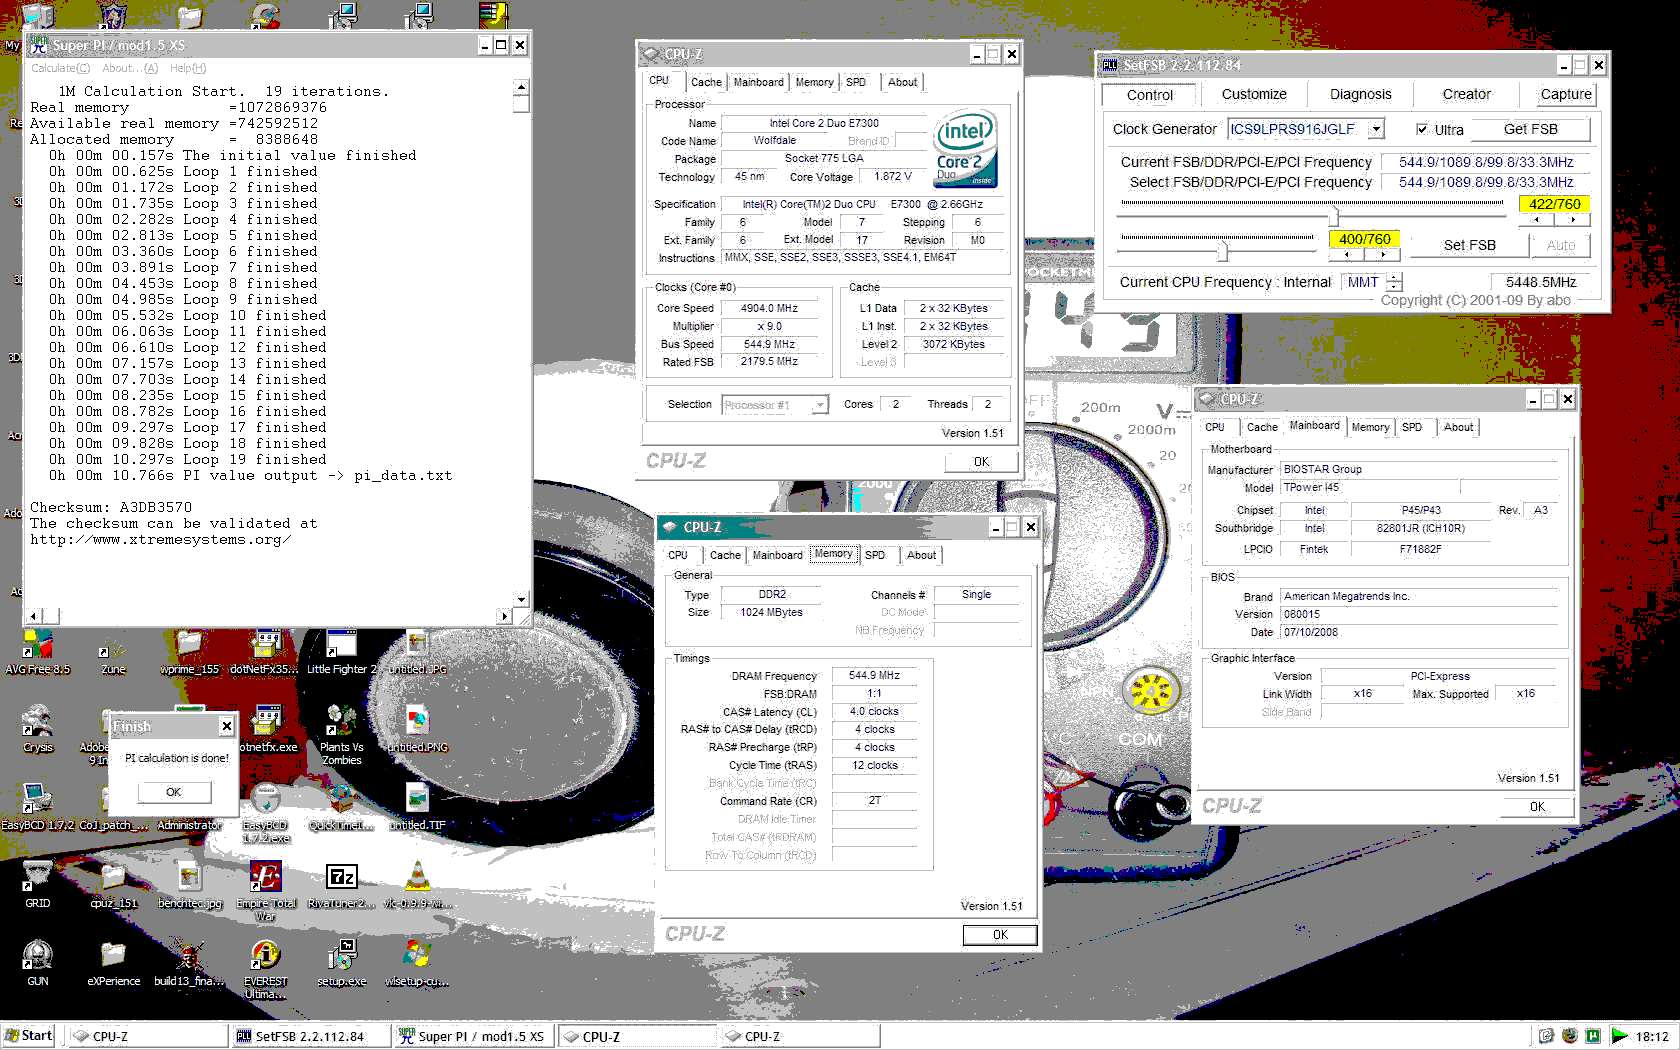Open the About tab in CPU-Z mainboard window
1680x1050 pixels.
tap(1458, 427)
